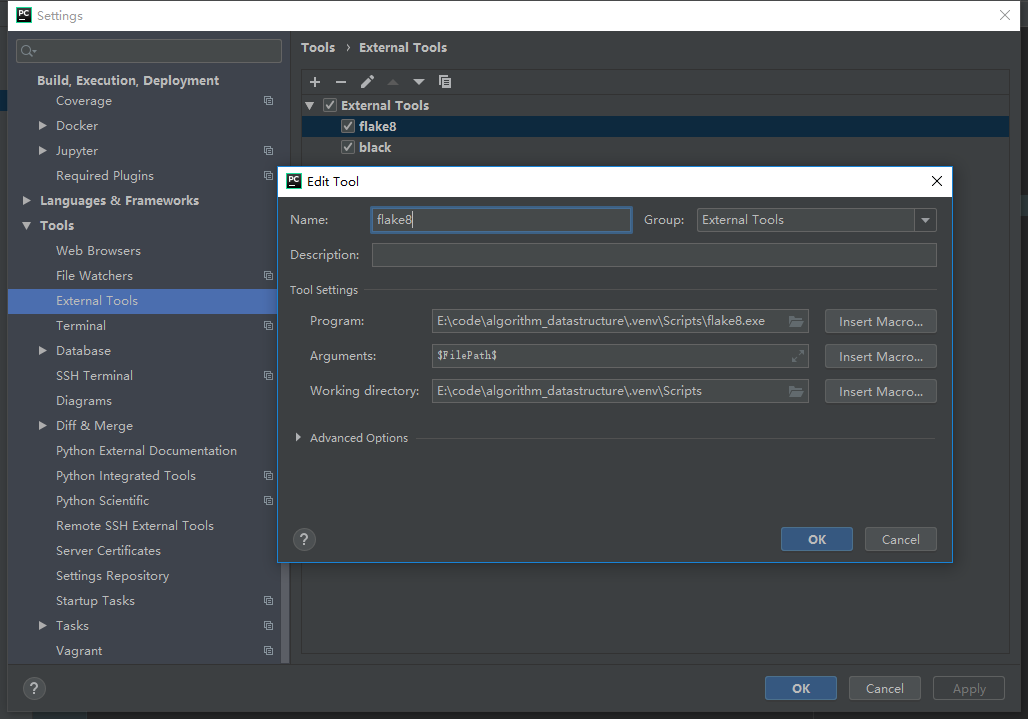Click the Copy tool icon
The image size is (1028, 719).
445,82
